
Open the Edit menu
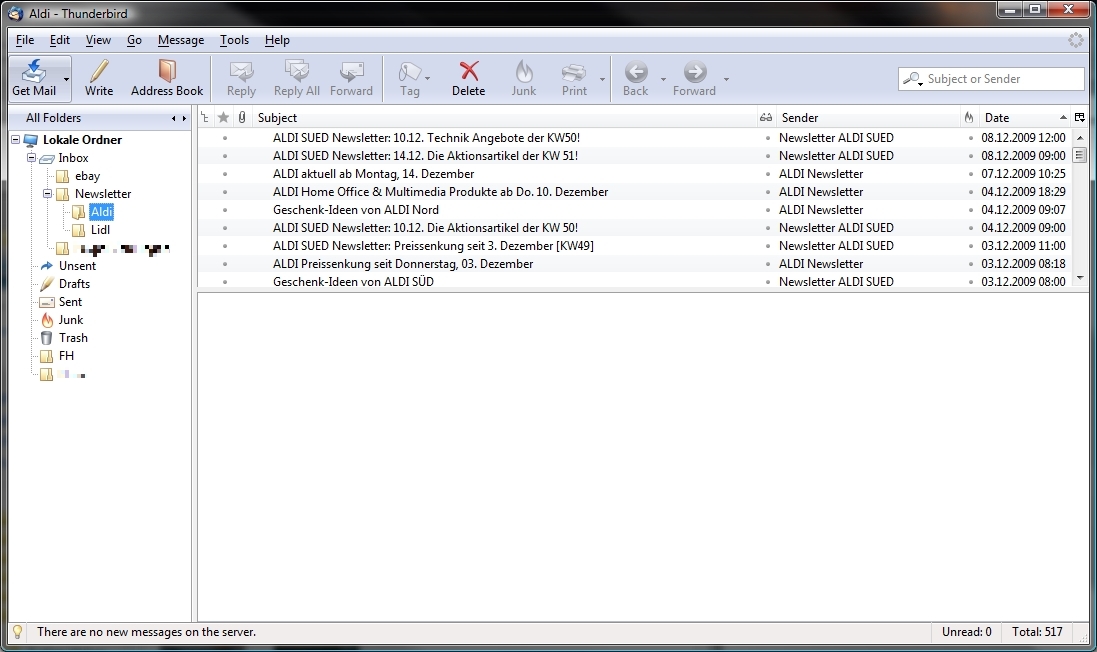pos(59,40)
